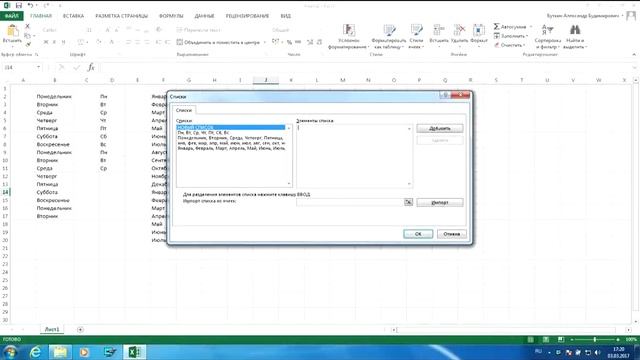Toggle italic К formatting
The image size is (640, 360).
[x=55, y=42]
